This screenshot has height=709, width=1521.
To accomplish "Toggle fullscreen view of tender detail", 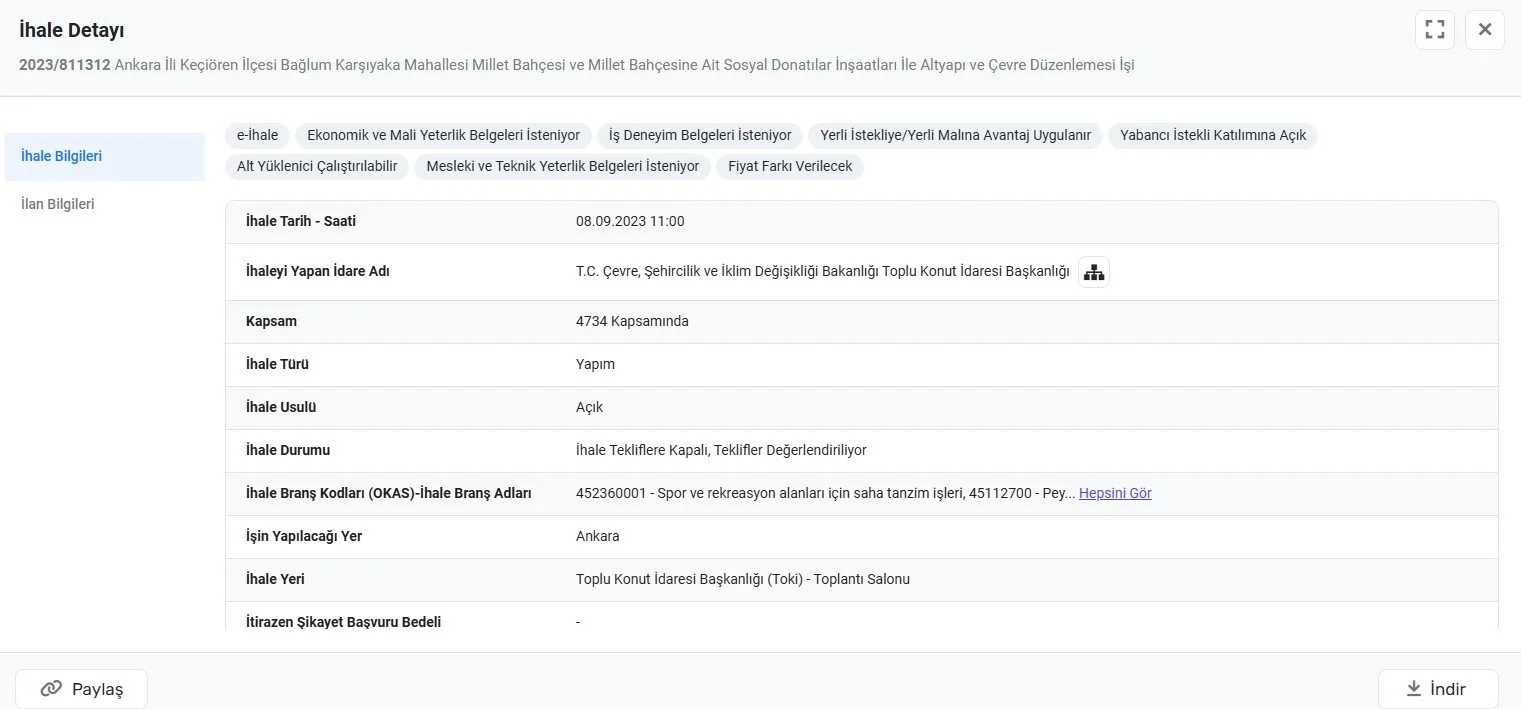I will [x=1434, y=29].
